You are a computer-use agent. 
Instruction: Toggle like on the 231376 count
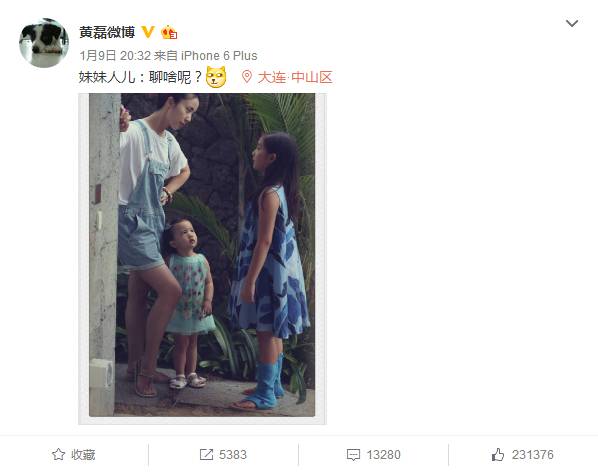click(522, 454)
